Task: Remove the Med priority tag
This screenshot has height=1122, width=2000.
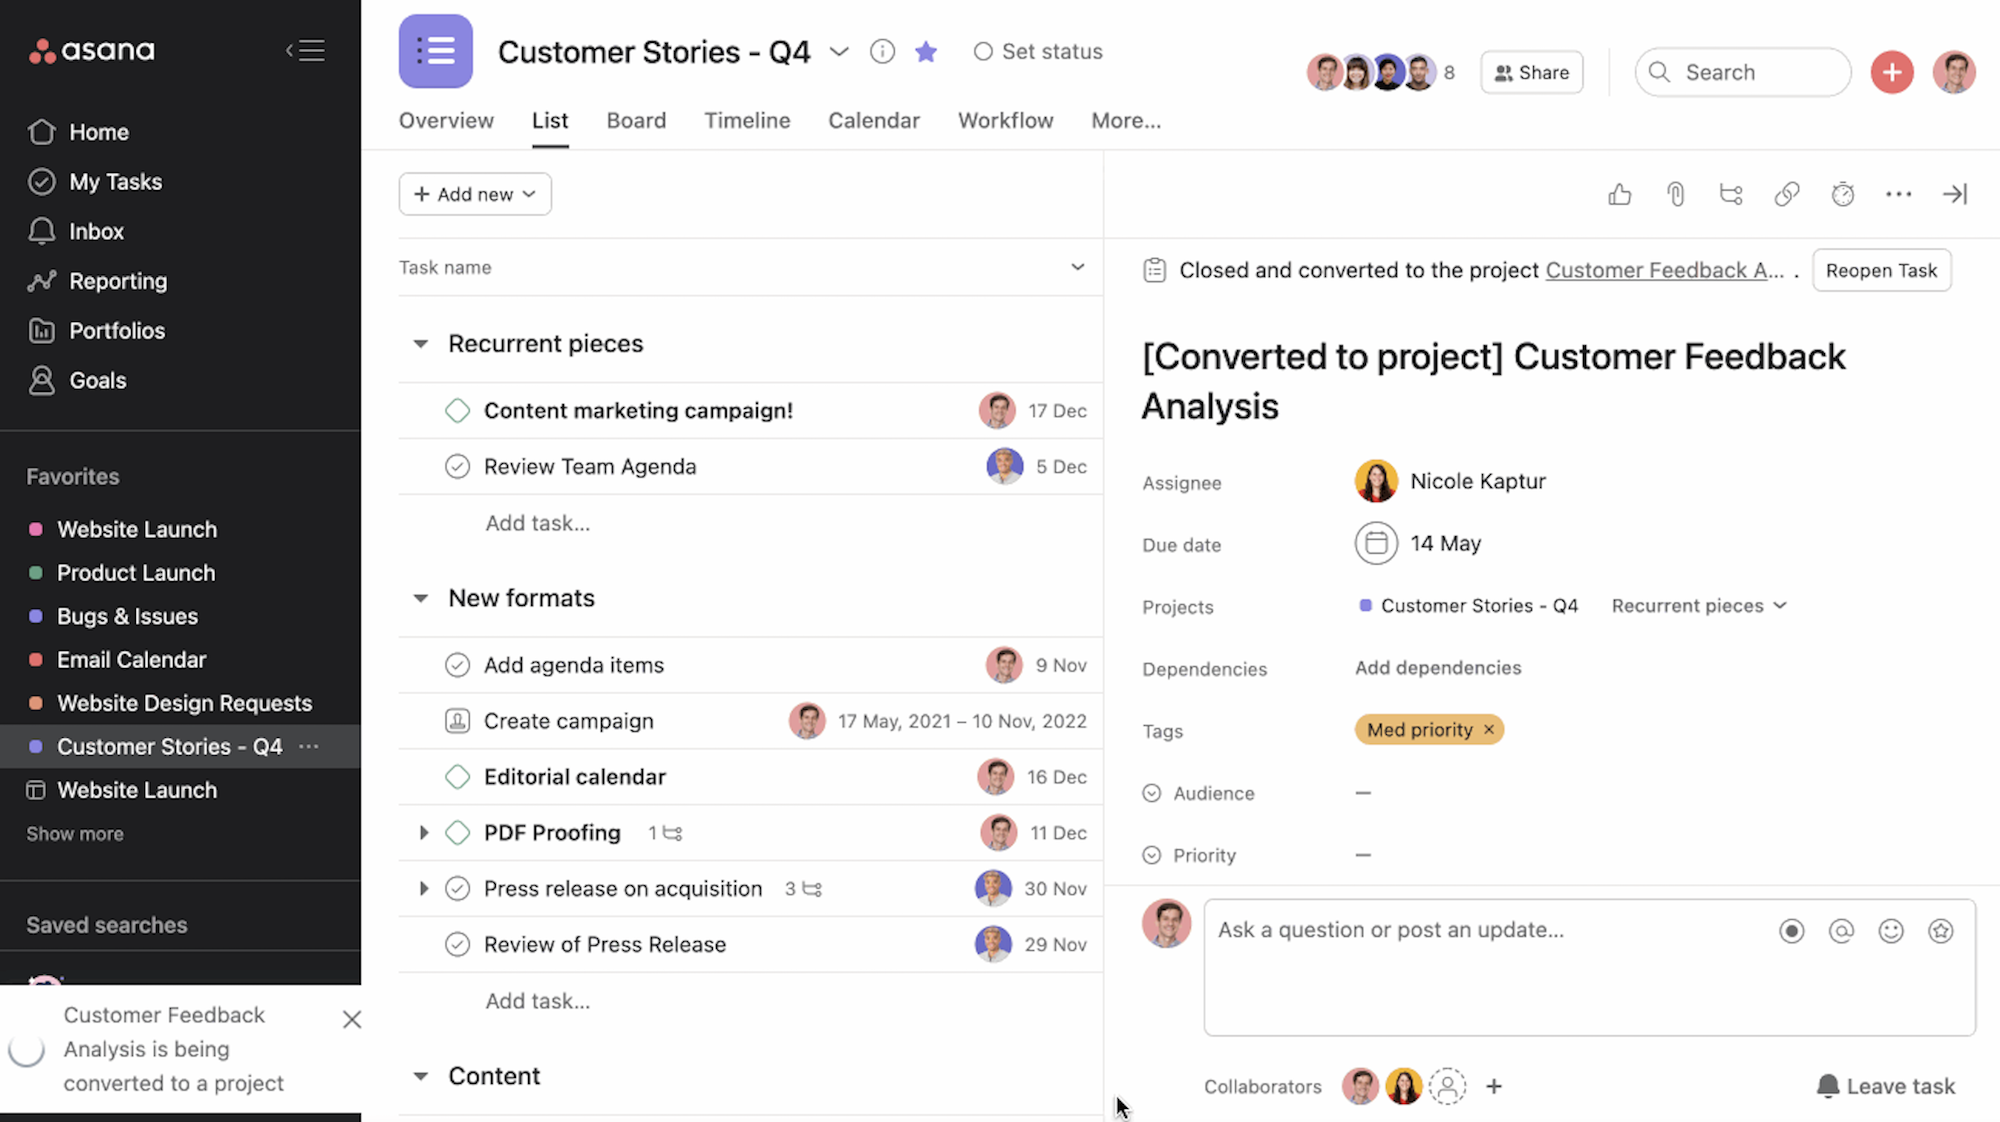Action: (x=1489, y=730)
